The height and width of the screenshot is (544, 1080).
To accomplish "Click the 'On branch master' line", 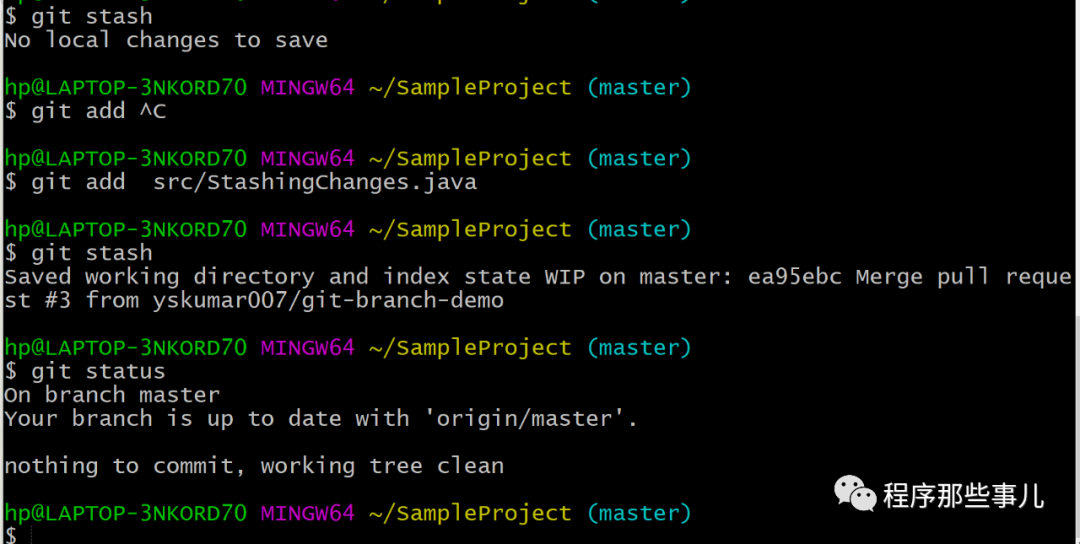I will [112, 395].
